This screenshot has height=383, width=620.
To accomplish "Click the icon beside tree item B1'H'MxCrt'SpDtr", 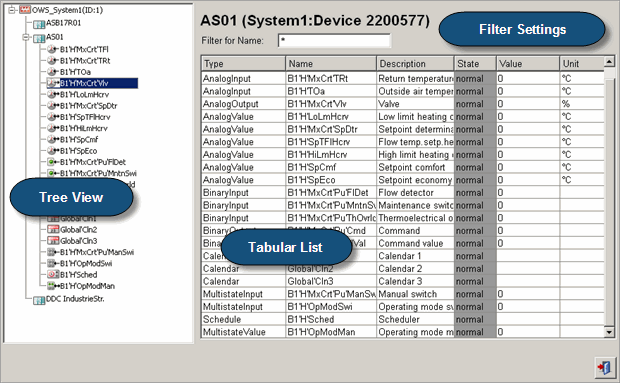I will coord(53,106).
